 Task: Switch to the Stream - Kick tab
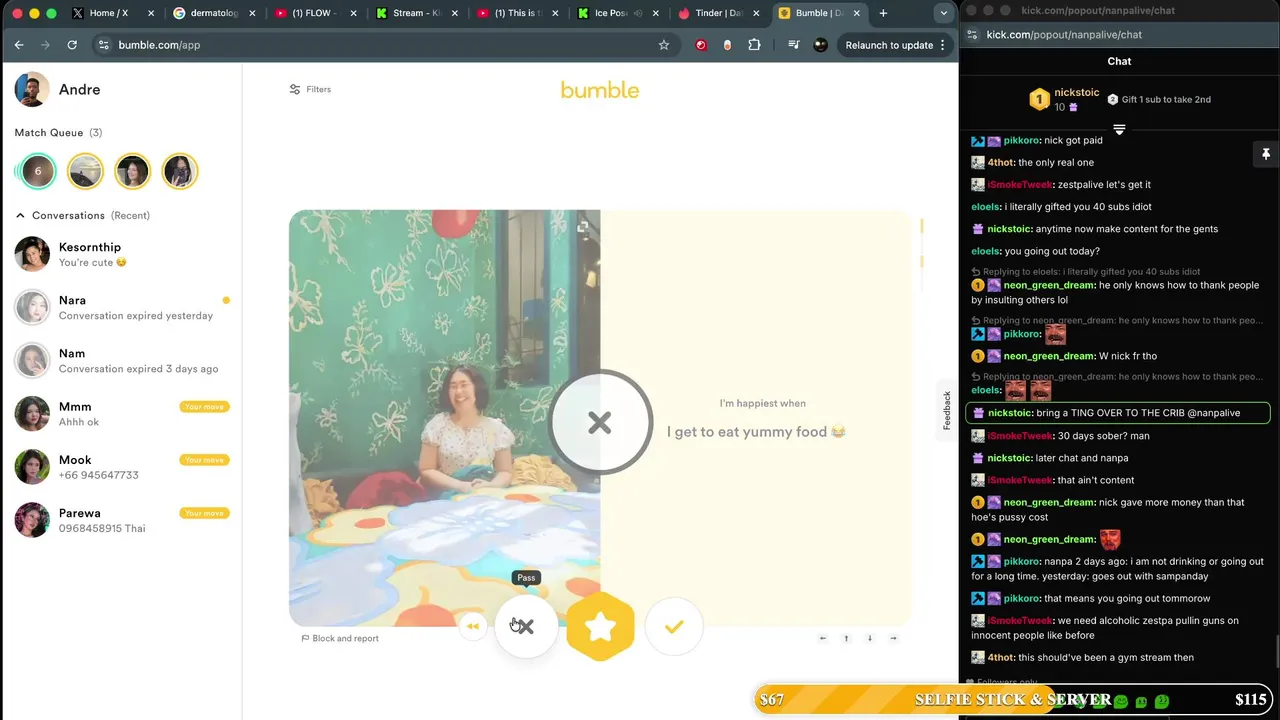tap(415, 13)
